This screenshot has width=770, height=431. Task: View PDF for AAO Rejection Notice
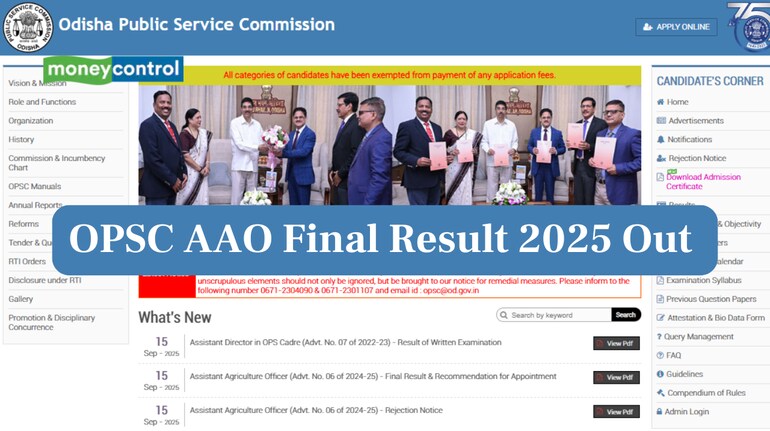[x=616, y=412]
